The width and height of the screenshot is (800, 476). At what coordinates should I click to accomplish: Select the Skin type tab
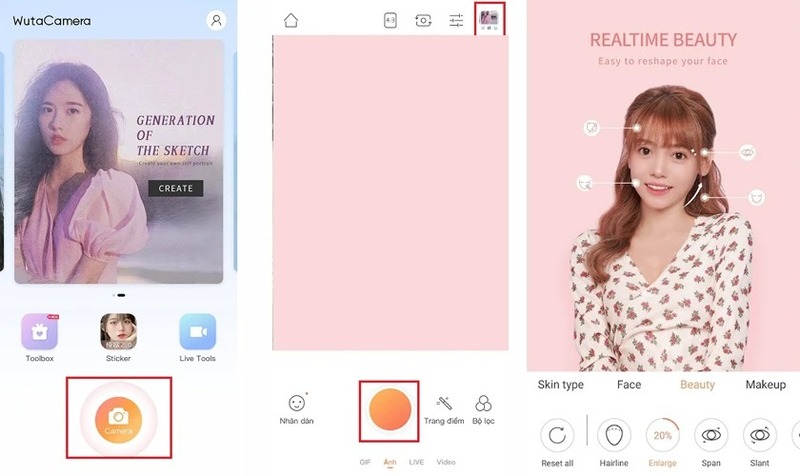[560, 385]
